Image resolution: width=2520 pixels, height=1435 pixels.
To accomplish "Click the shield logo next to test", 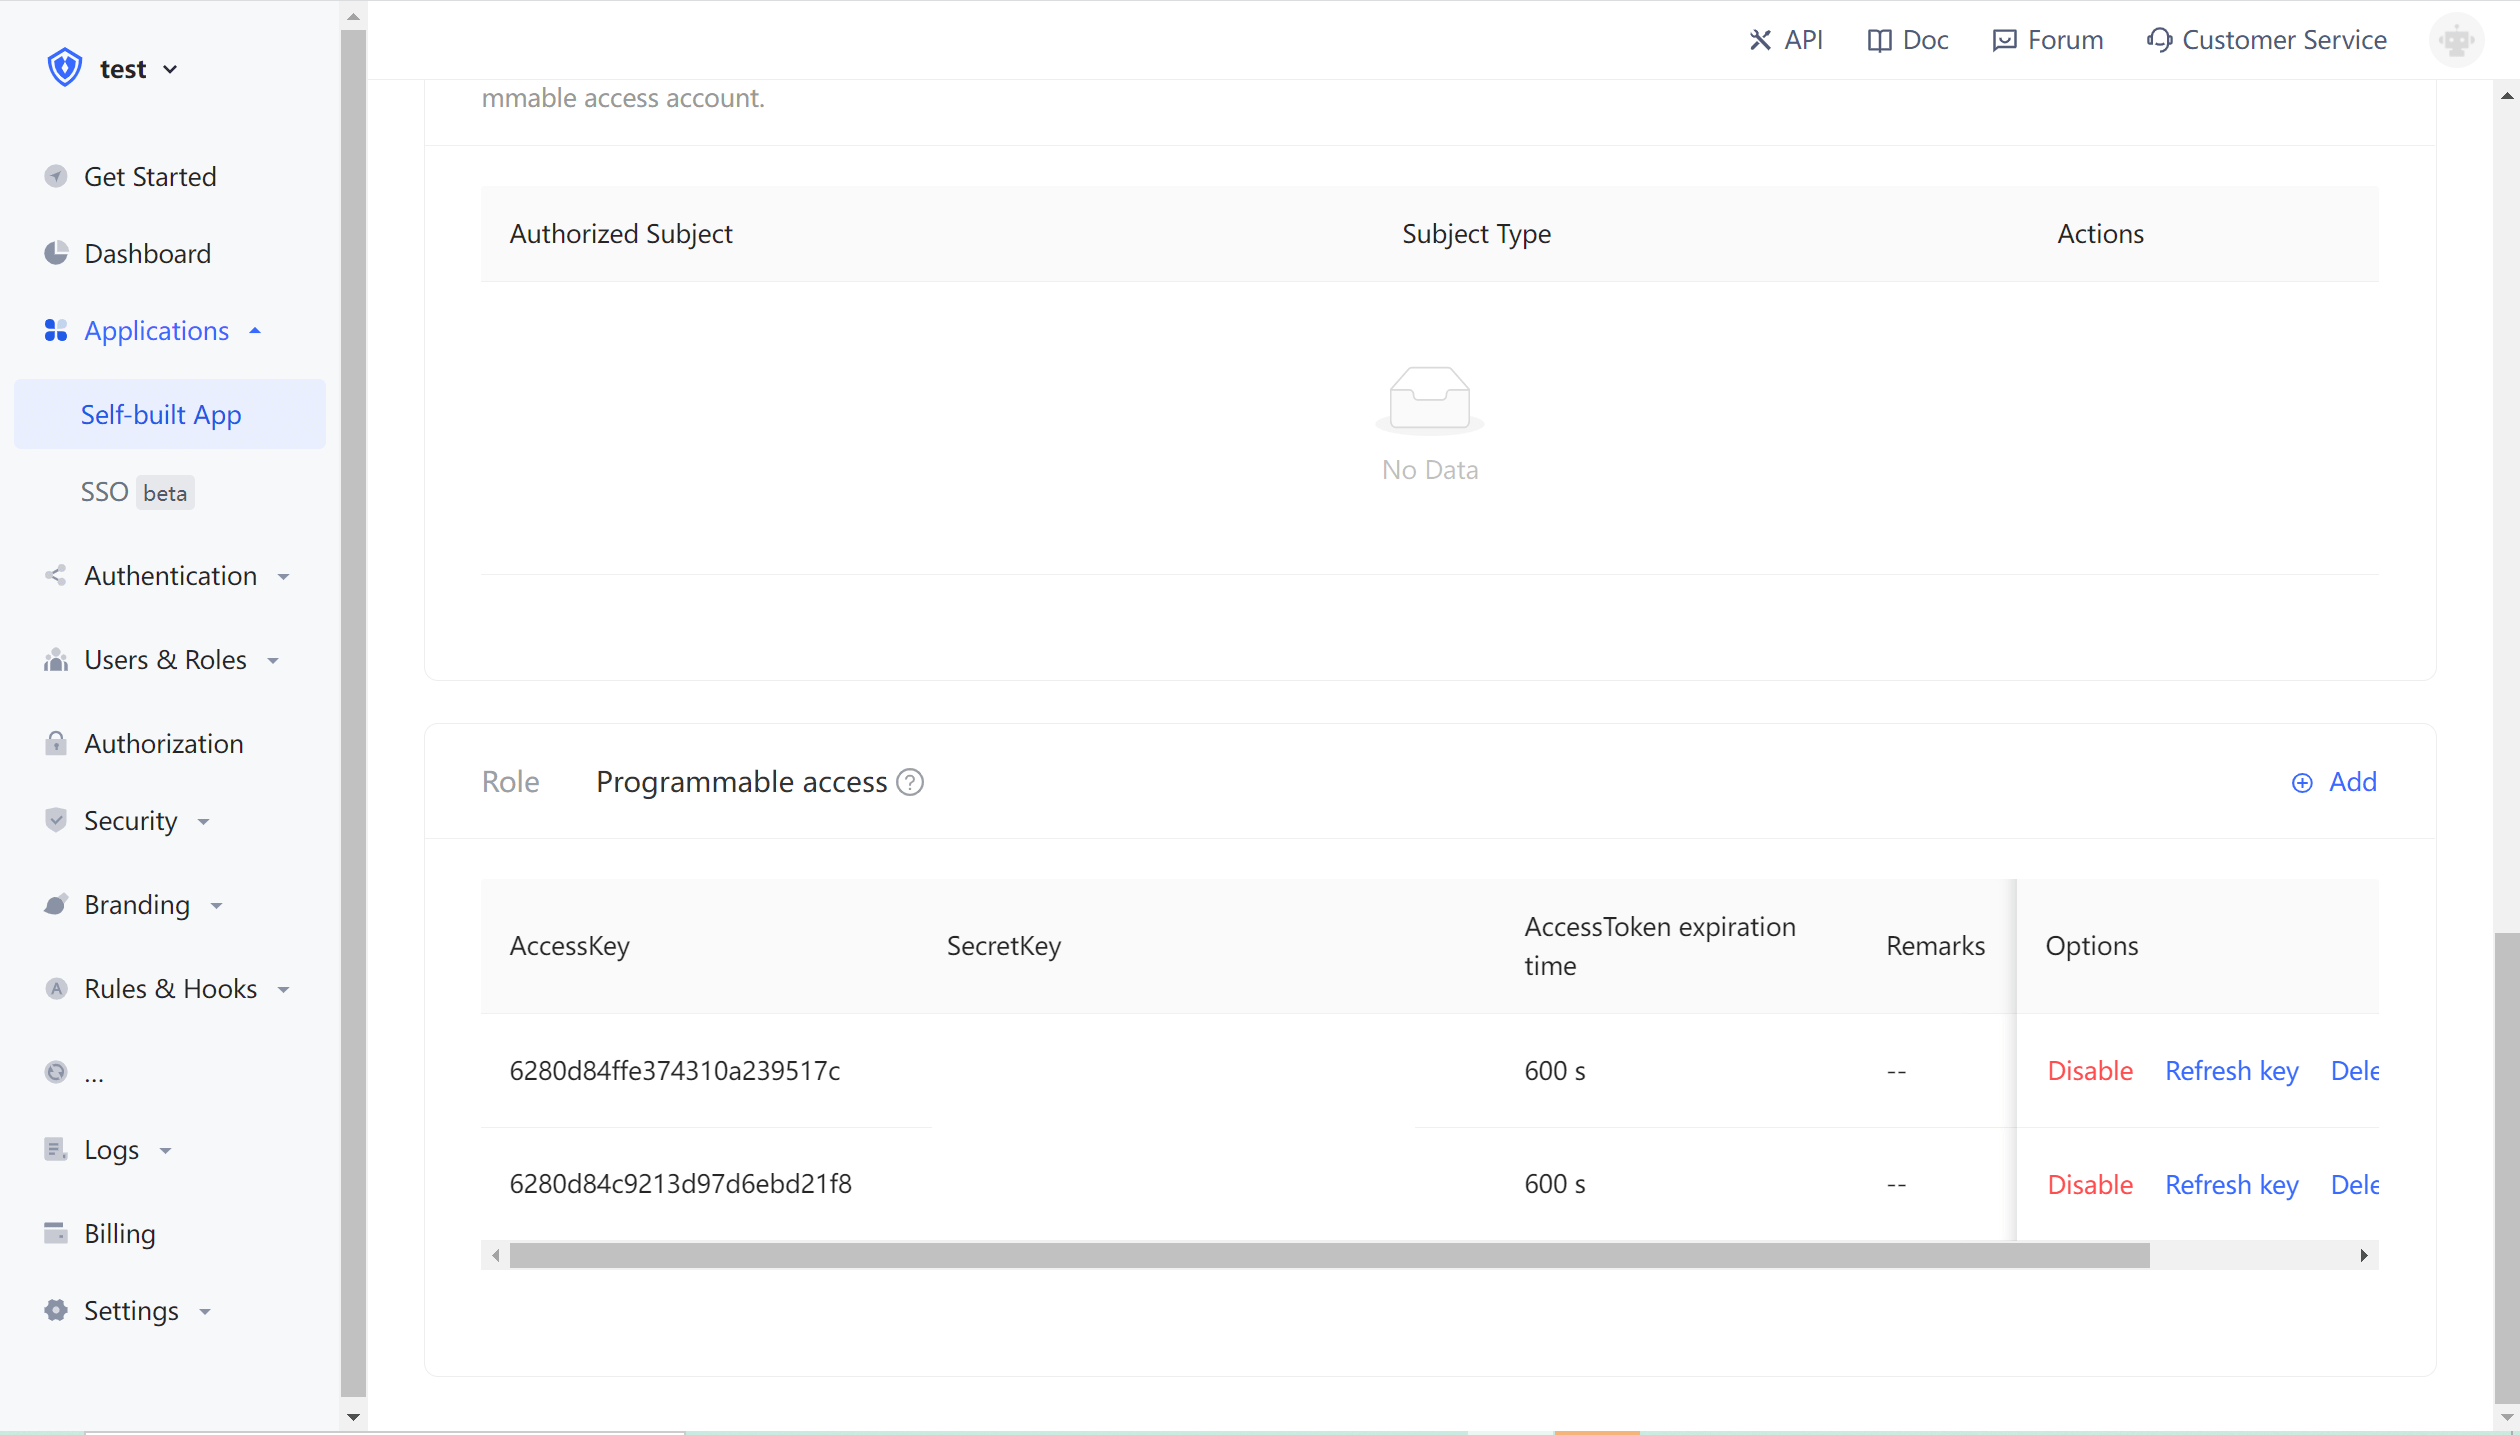I will pyautogui.click(x=65, y=68).
